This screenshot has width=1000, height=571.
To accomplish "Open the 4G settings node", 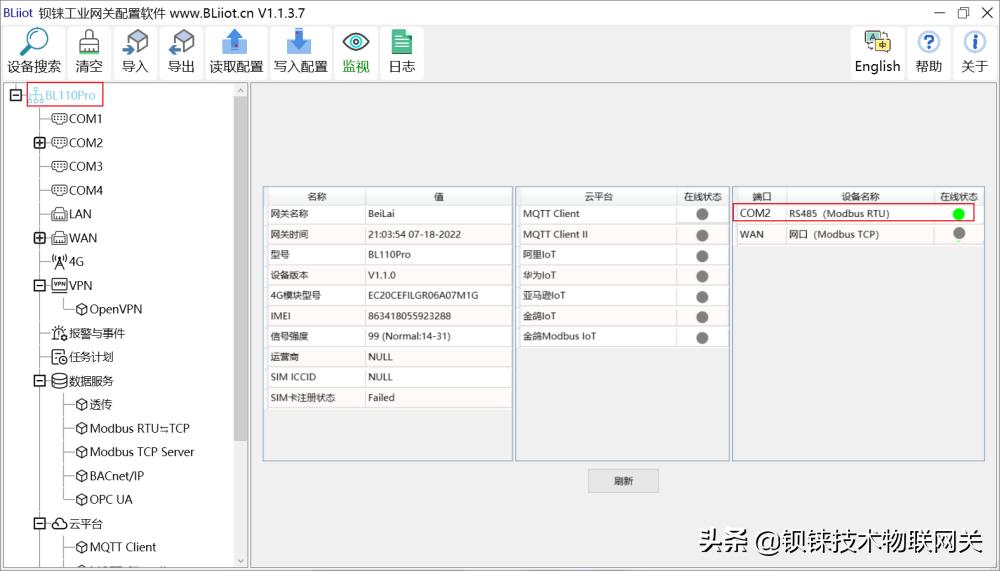I will pos(68,262).
